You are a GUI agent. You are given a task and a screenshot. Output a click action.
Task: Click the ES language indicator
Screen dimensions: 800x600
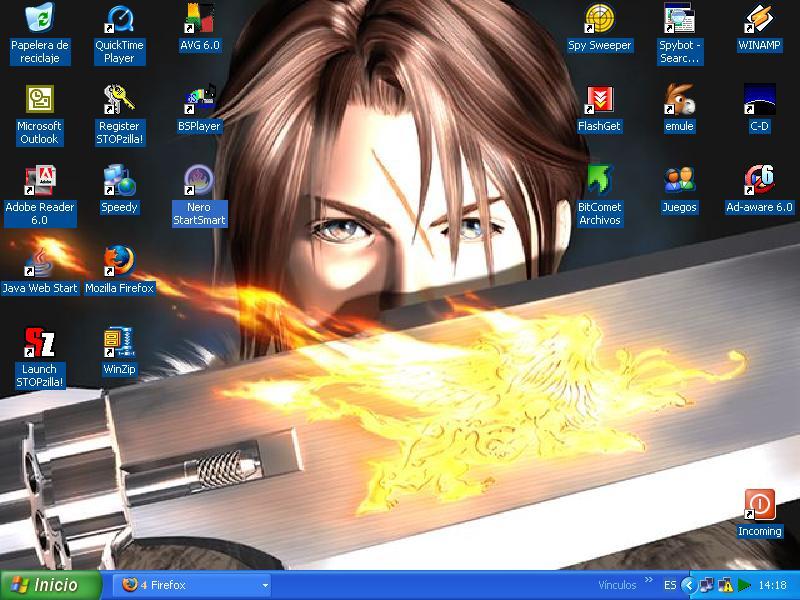(670, 585)
